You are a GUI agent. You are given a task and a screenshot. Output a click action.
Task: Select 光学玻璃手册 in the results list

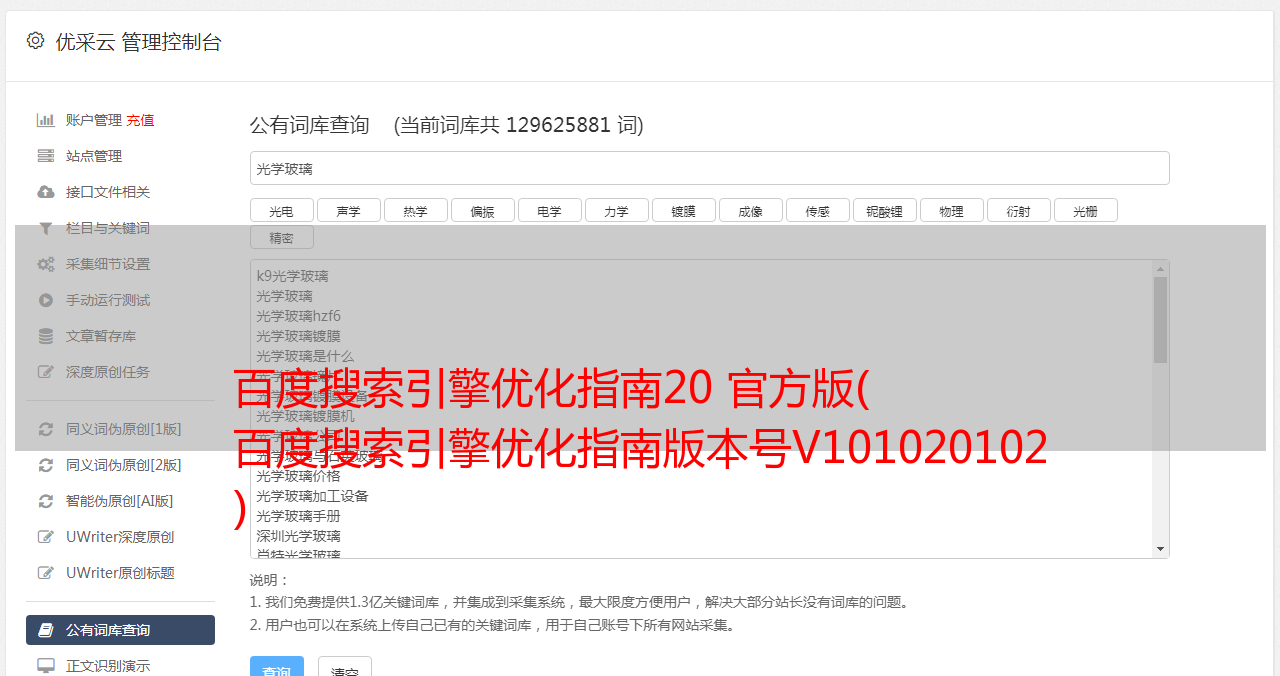point(298,516)
